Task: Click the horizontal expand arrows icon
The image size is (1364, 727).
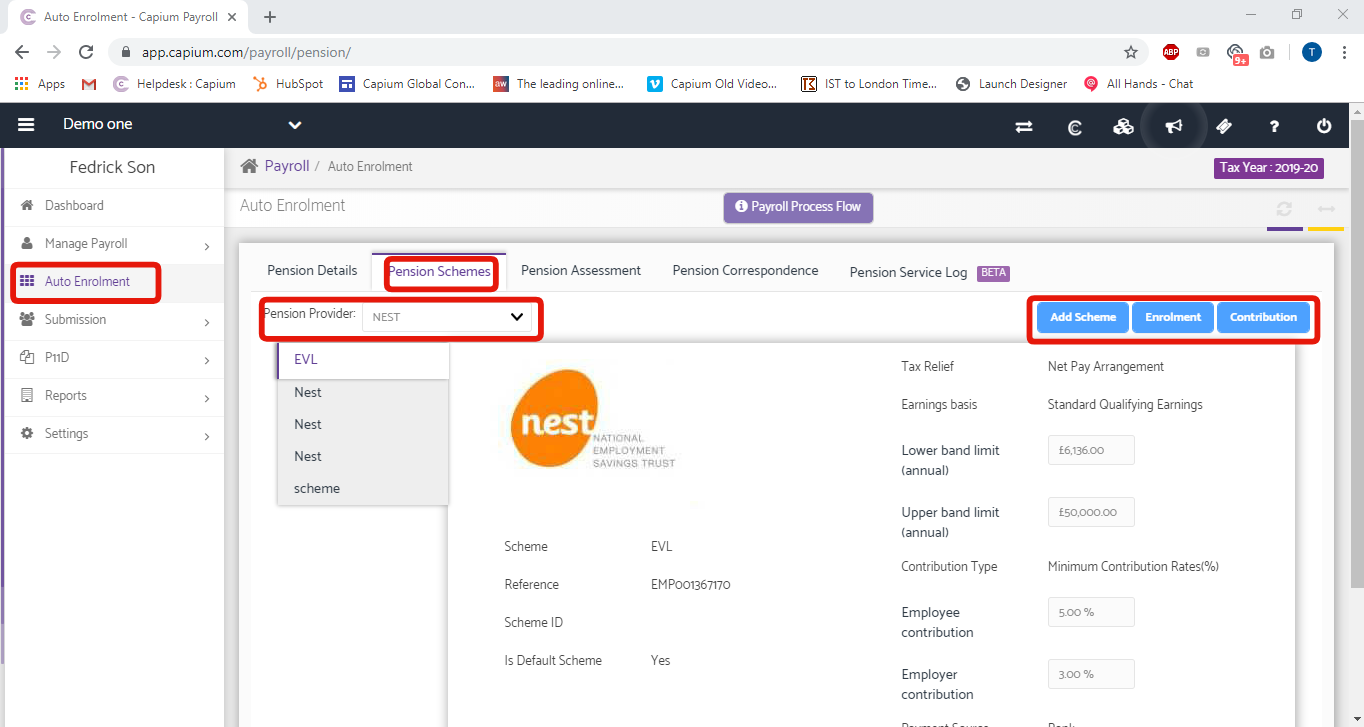Action: 1326,209
